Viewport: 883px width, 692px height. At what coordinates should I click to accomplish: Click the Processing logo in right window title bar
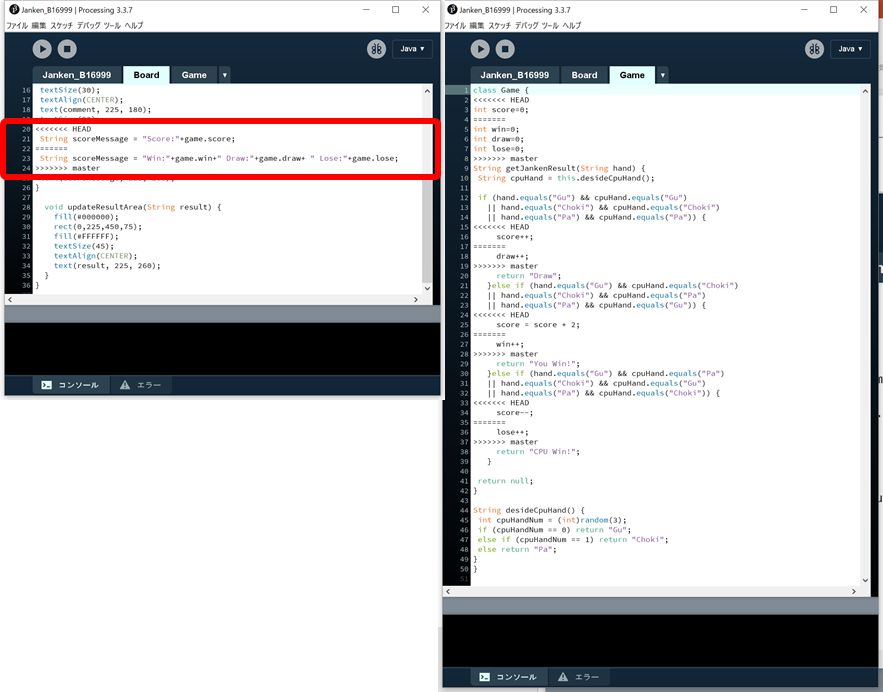click(450, 9)
